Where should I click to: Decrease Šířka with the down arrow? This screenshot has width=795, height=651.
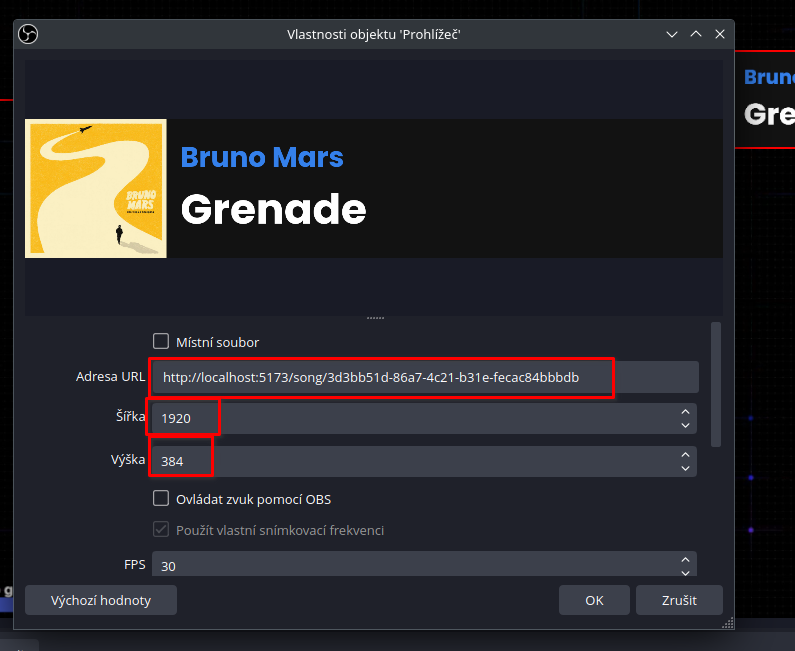pos(685,425)
